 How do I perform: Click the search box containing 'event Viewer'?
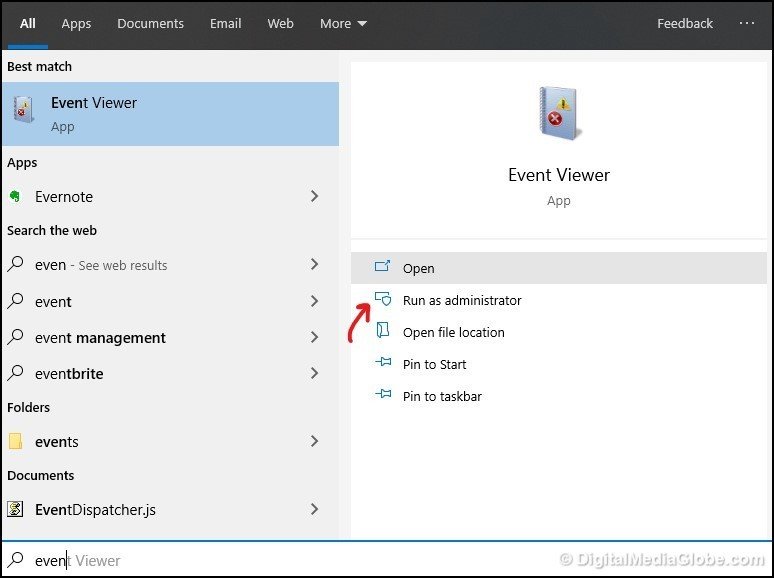(387, 560)
